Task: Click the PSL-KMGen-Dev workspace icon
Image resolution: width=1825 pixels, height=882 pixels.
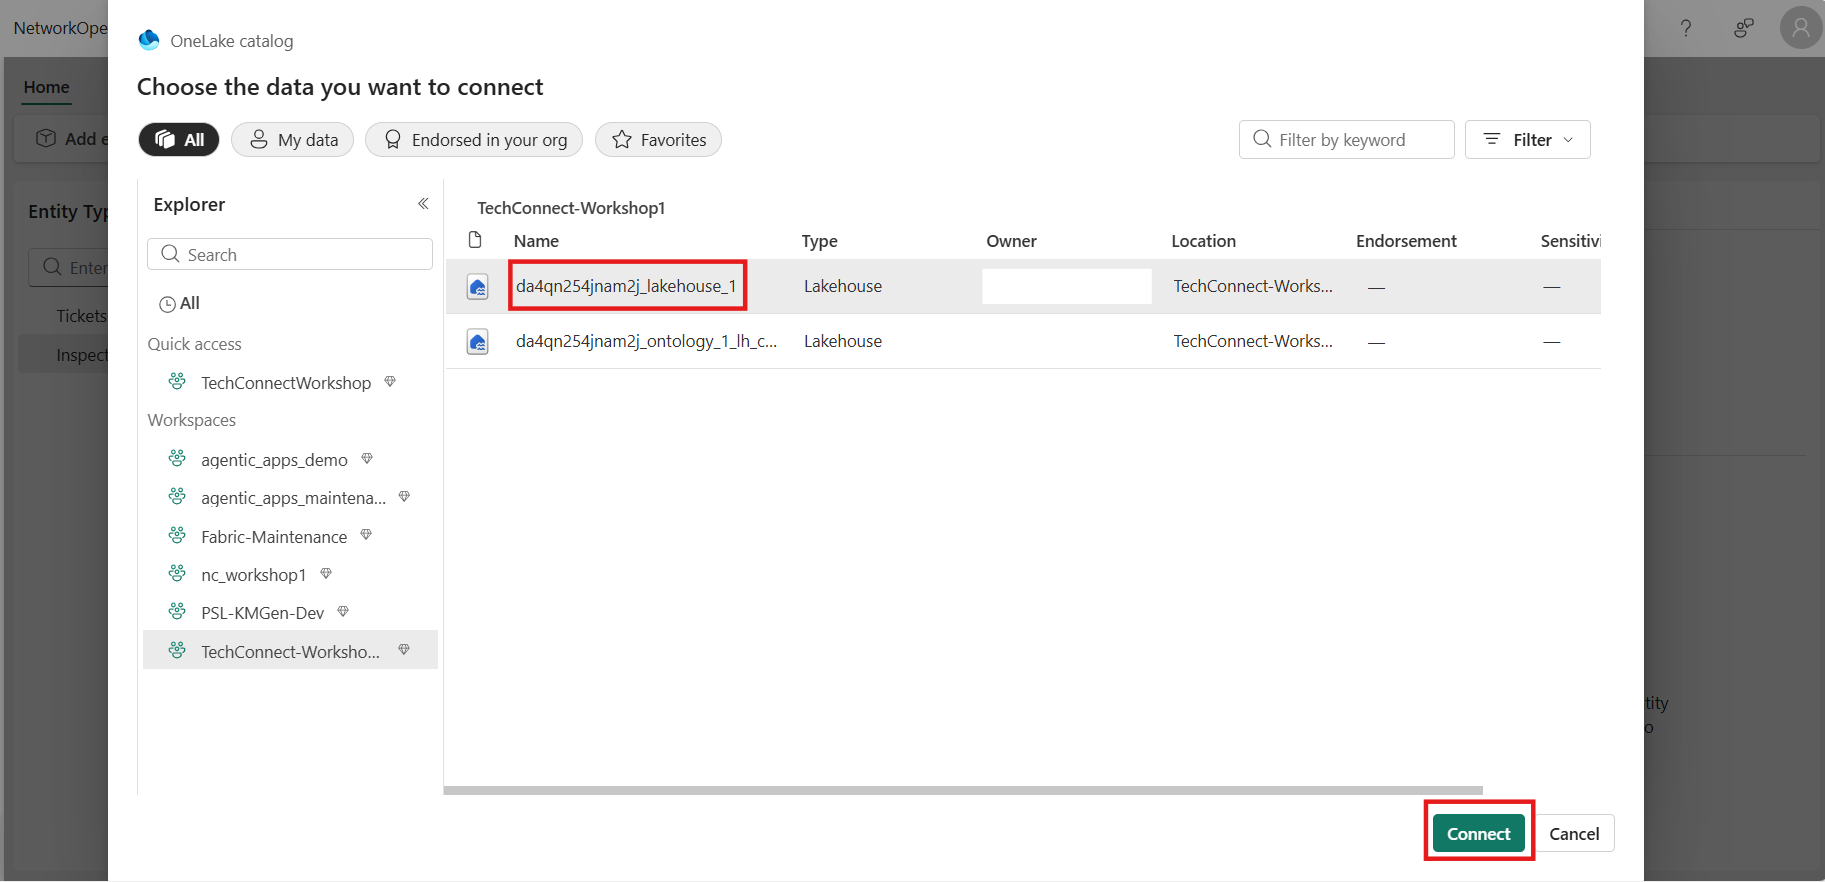Action: [177, 611]
